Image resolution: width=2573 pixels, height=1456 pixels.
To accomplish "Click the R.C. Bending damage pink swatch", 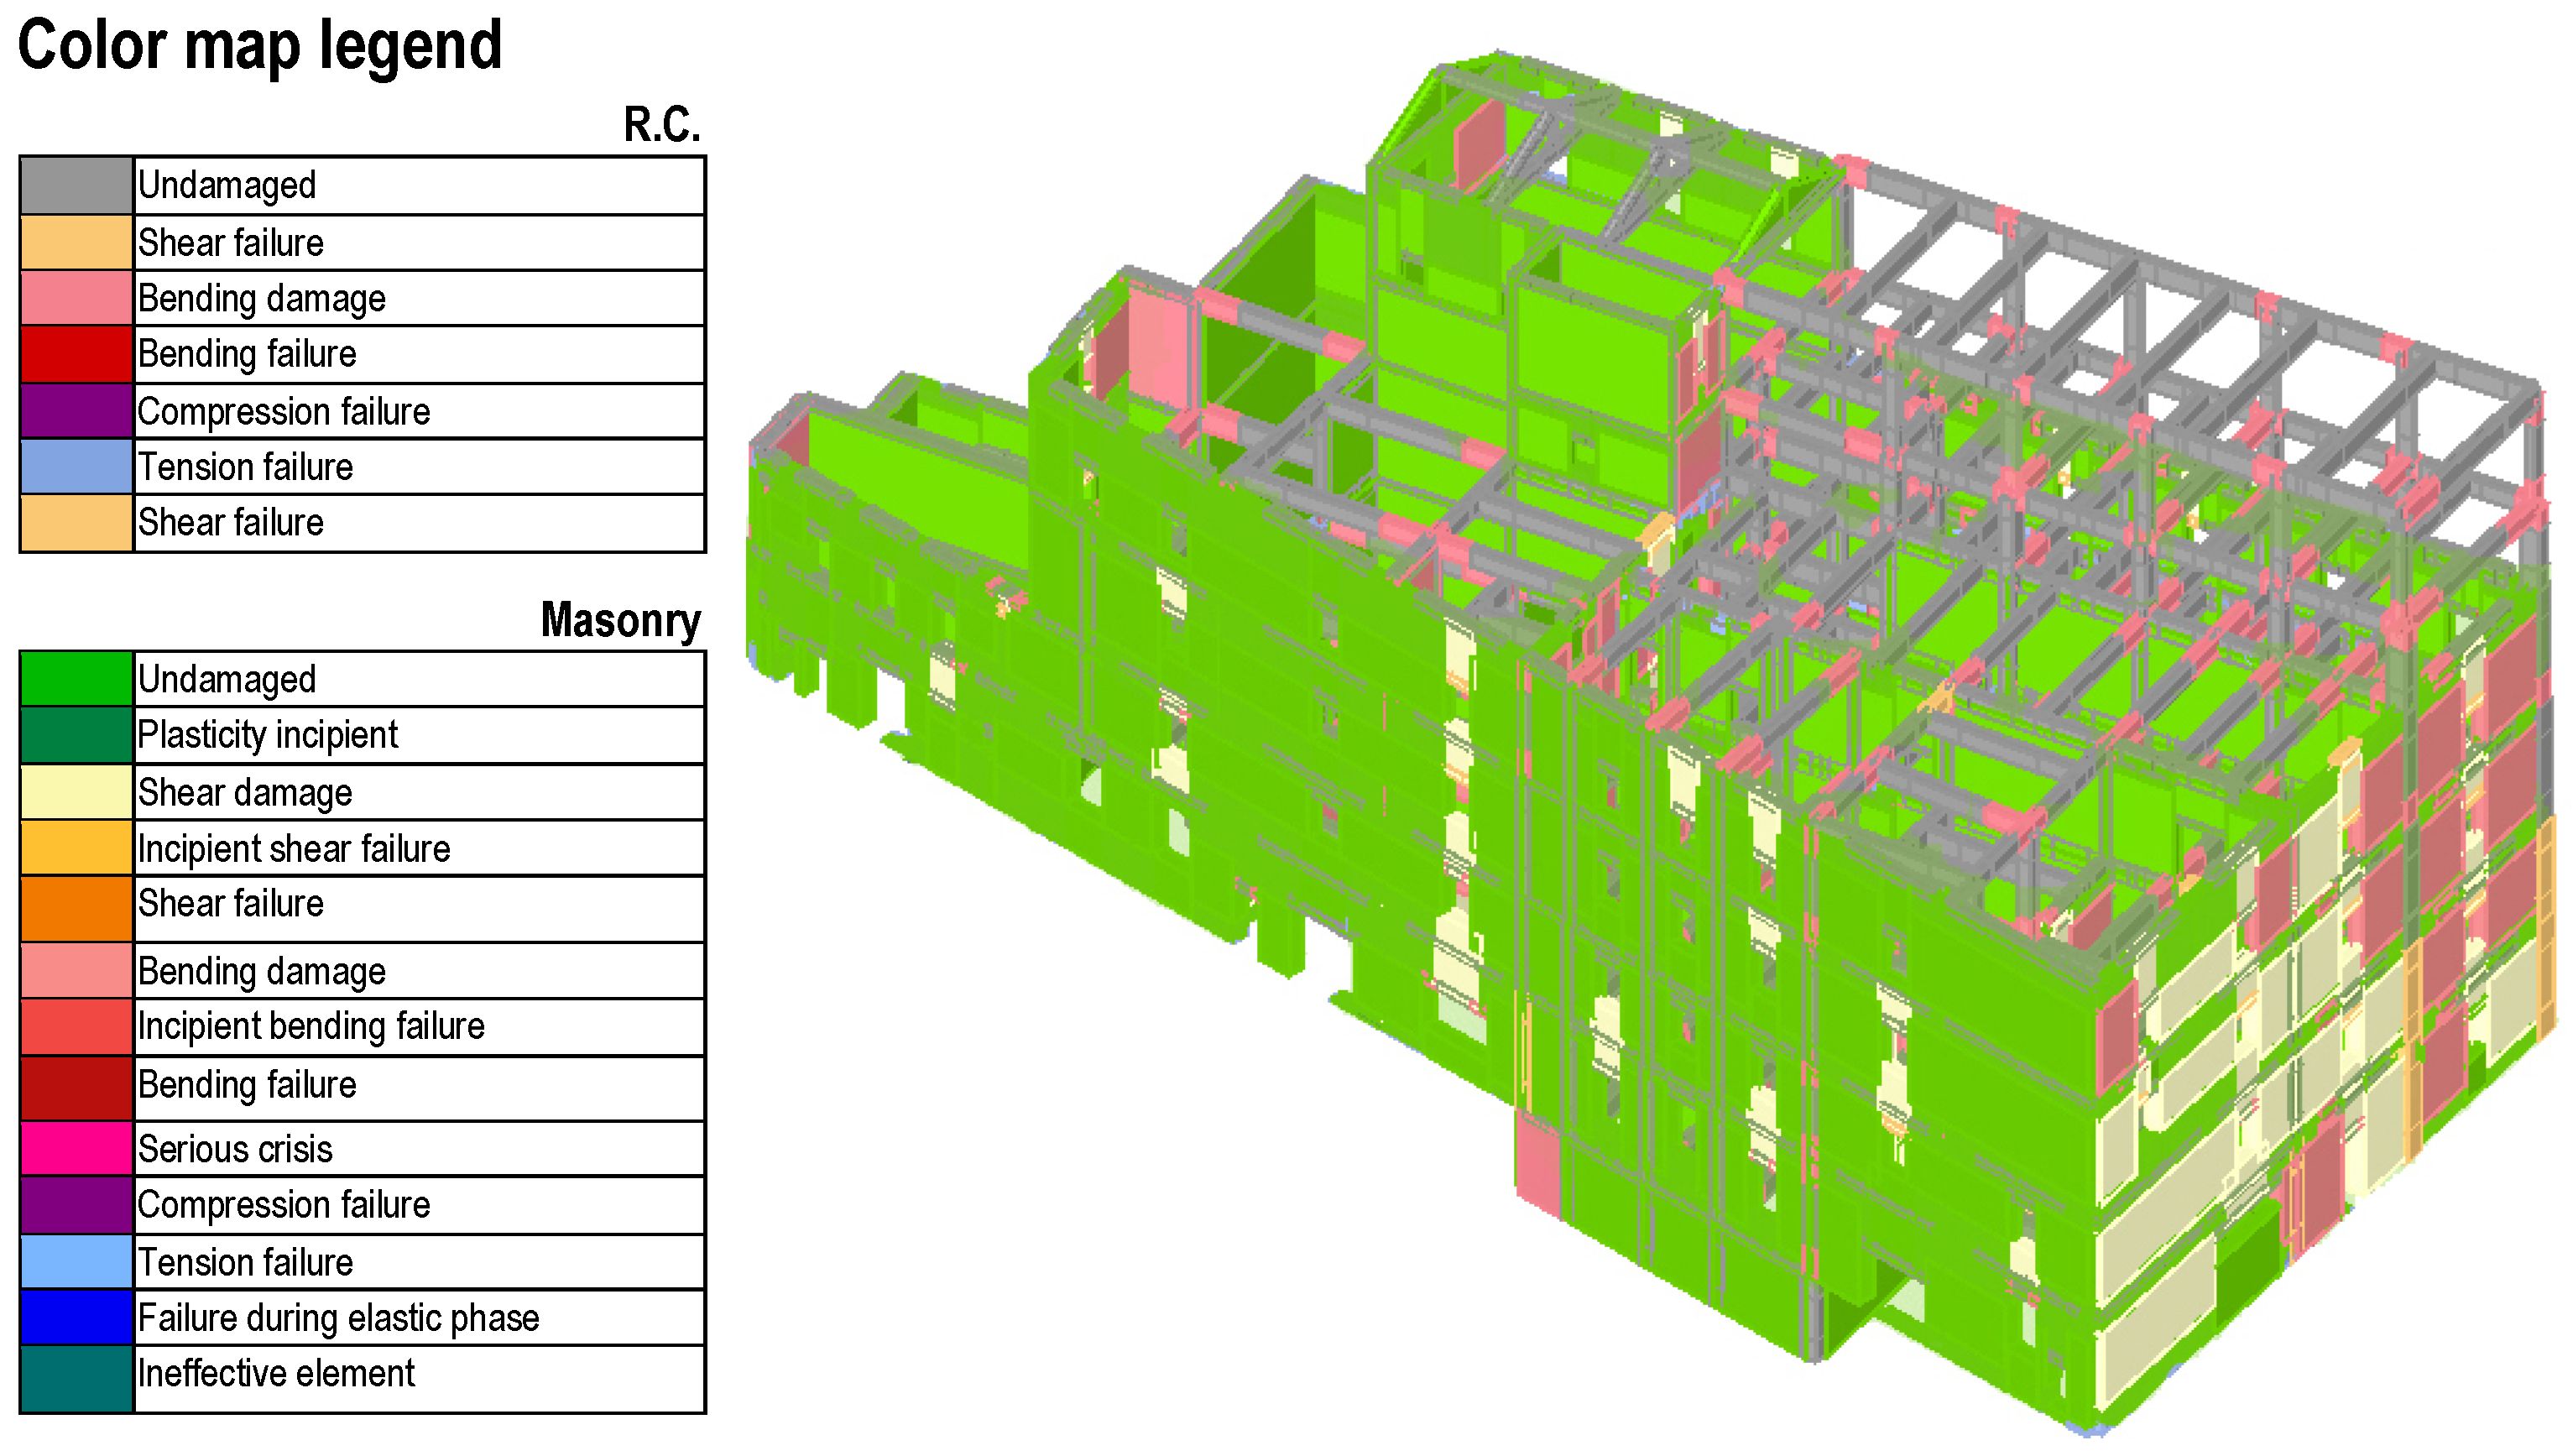I will click(x=76, y=298).
